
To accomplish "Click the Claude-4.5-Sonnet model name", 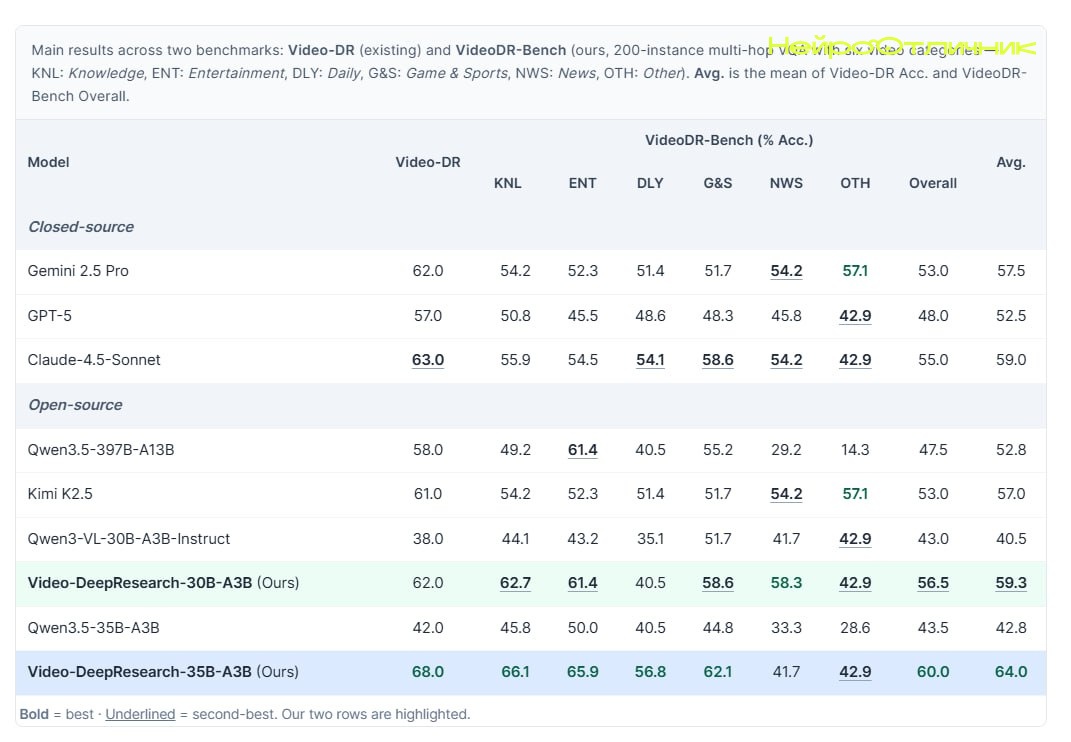I will (x=94, y=359).
